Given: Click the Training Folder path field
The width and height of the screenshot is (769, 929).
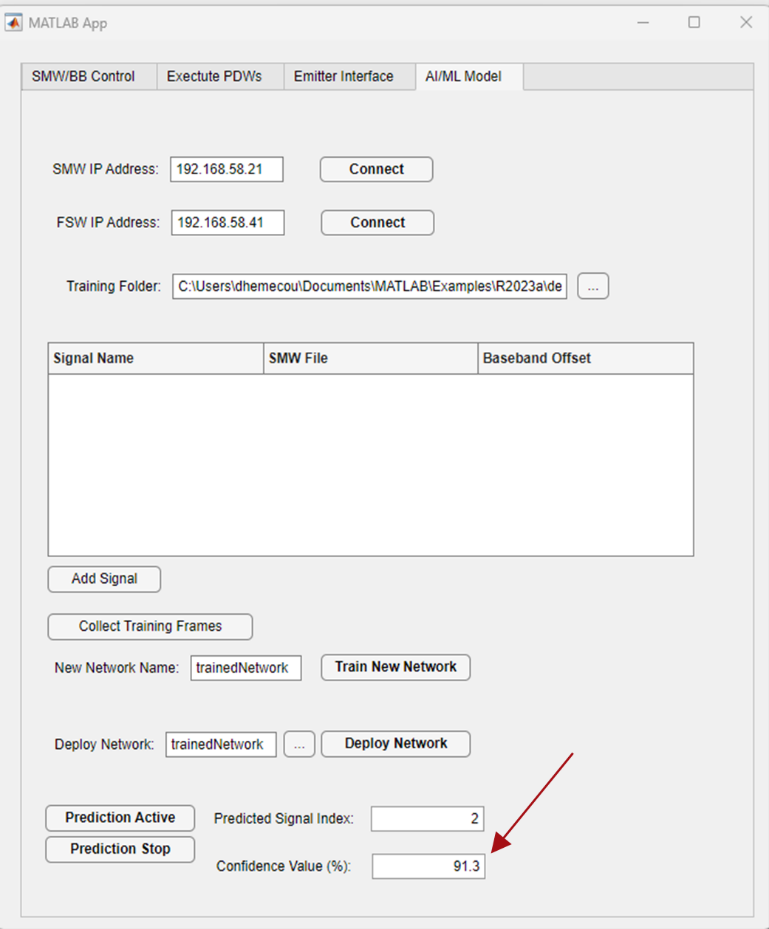Looking at the screenshot, I should click(x=369, y=287).
